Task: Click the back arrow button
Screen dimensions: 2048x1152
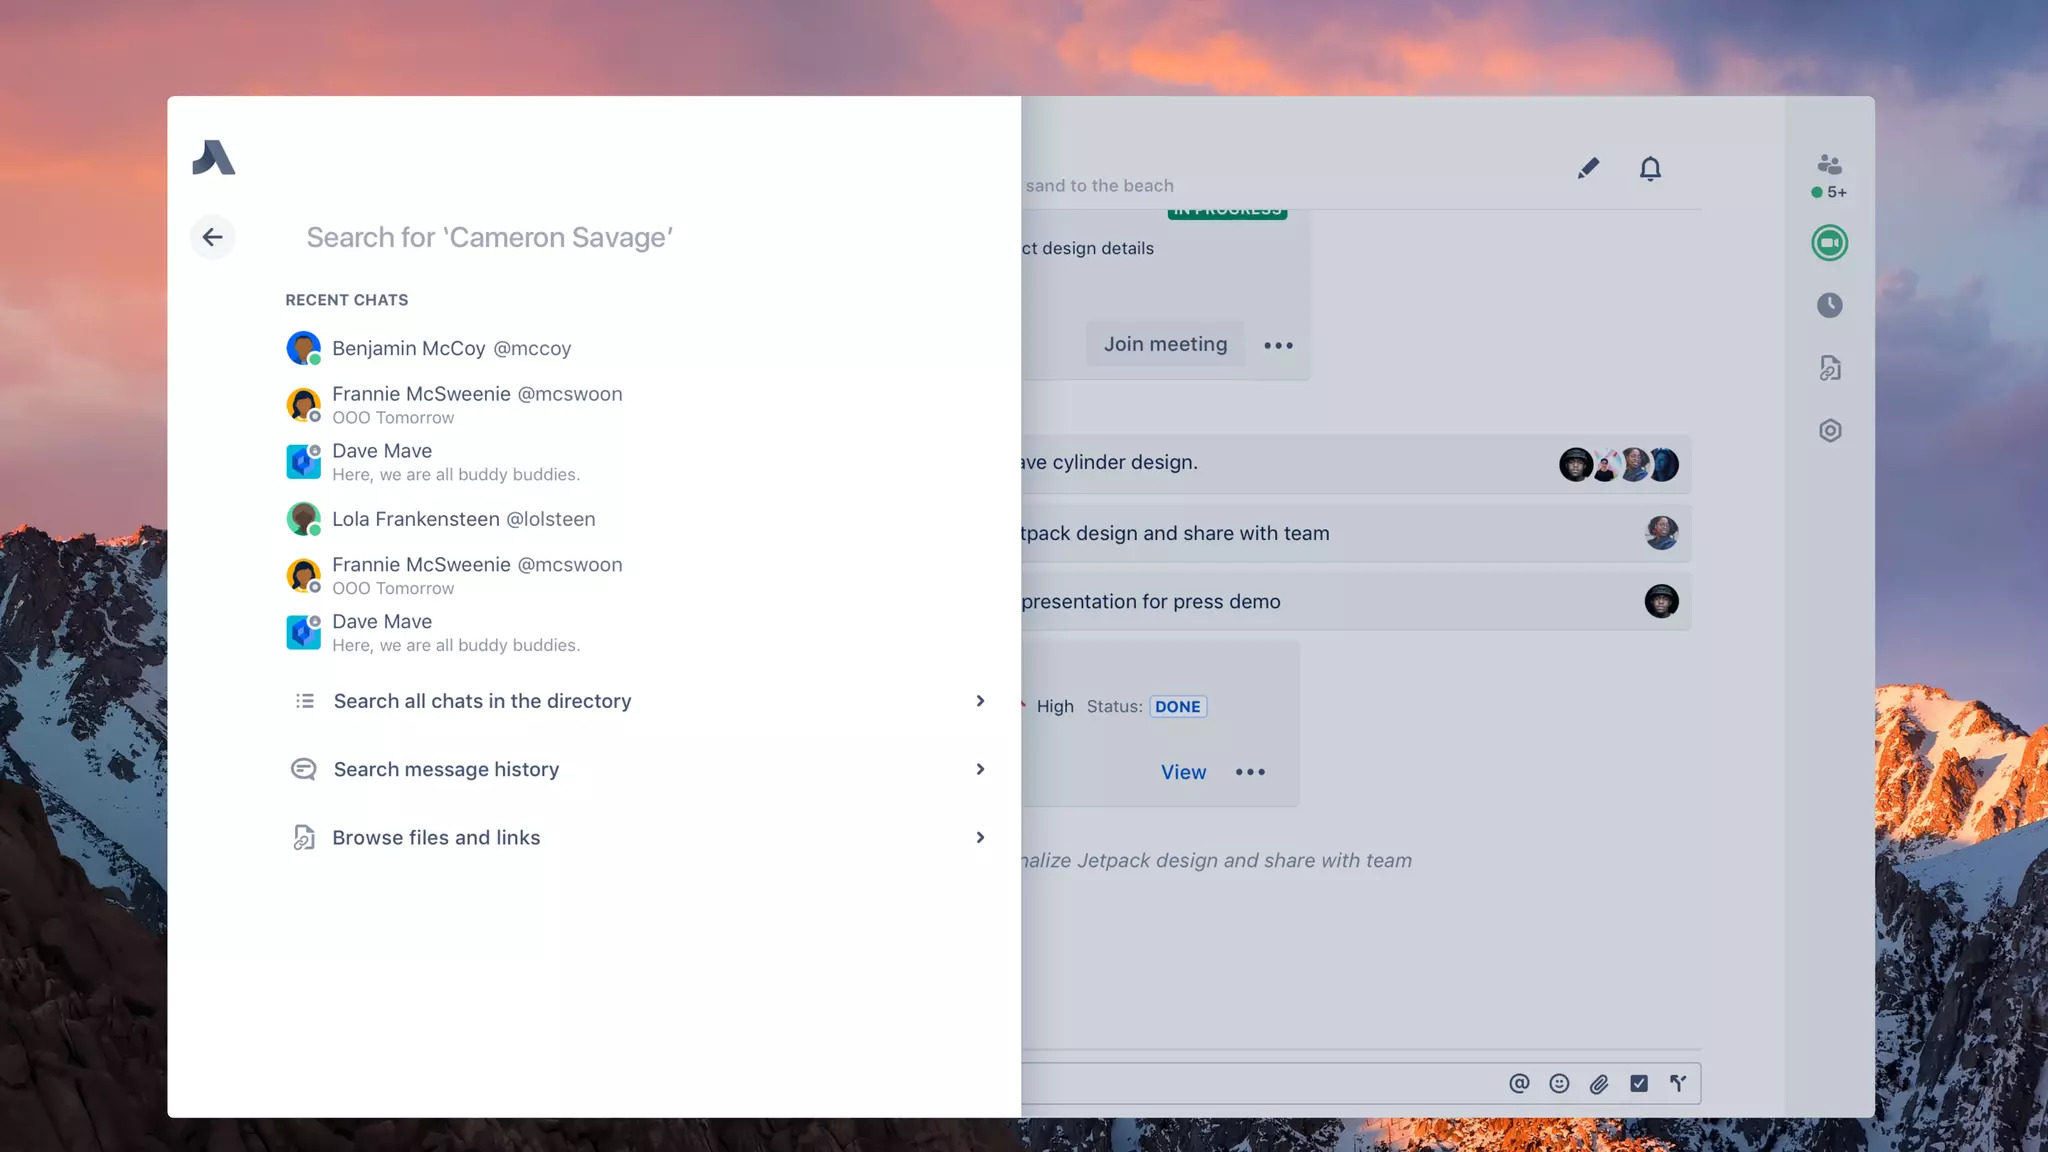Action: 212,237
